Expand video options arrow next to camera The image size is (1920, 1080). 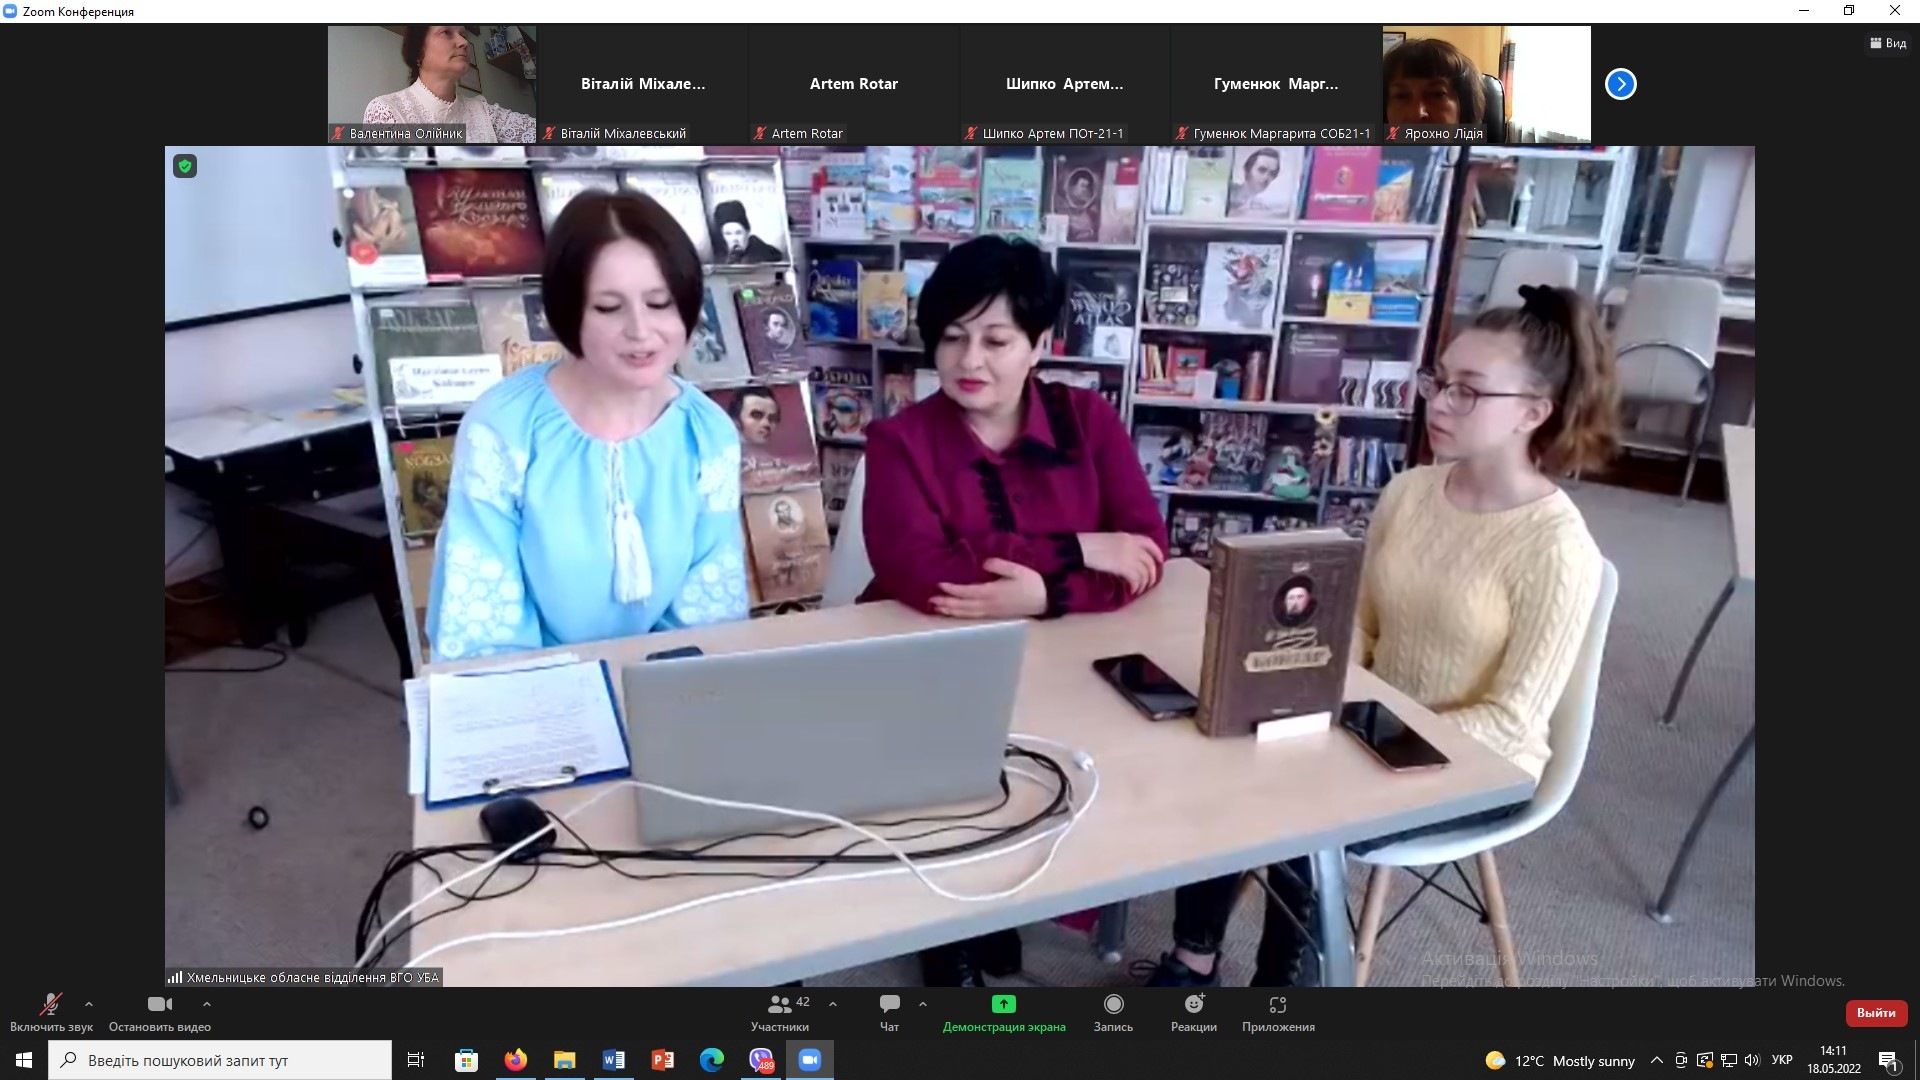point(207,1004)
